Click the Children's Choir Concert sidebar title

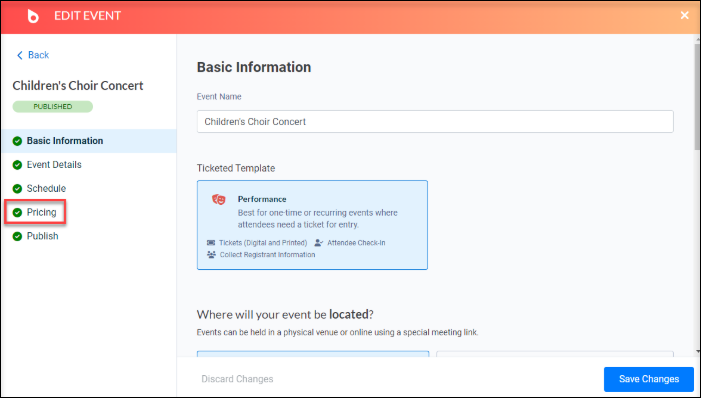[x=78, y=85]
